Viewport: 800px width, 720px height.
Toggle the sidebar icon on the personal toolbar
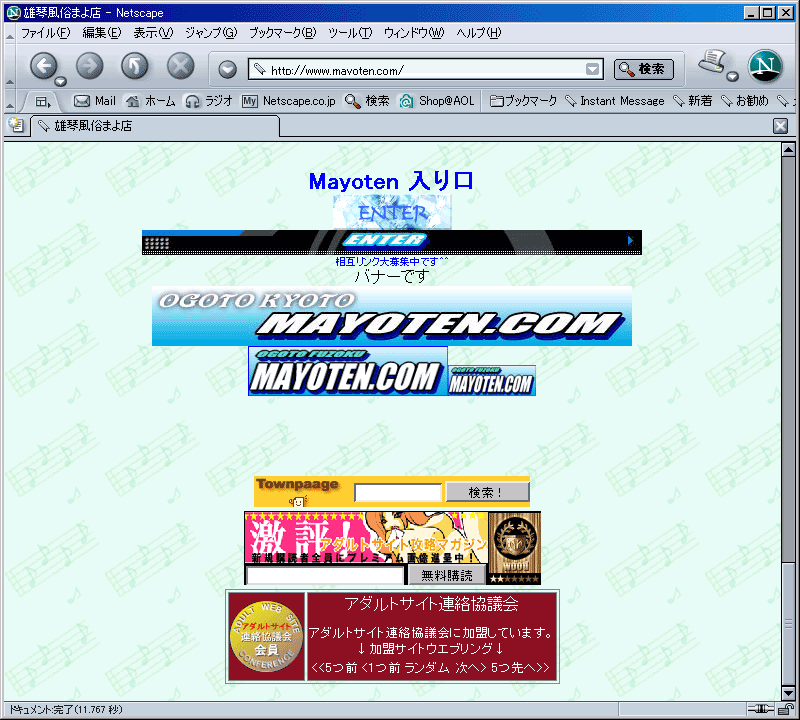pyautogui.click(x=43, y=102)
